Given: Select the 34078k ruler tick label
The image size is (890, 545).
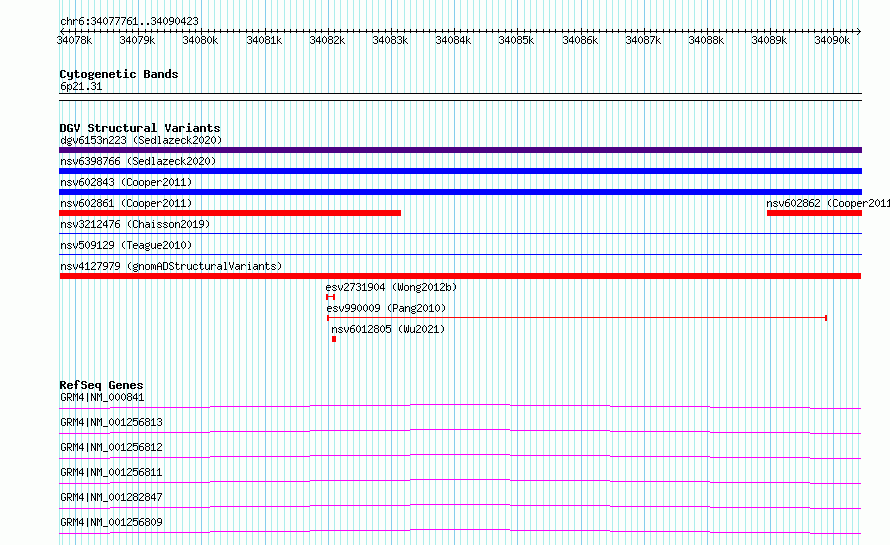Looking at the screenshot, I should click(x=74, y=40).
